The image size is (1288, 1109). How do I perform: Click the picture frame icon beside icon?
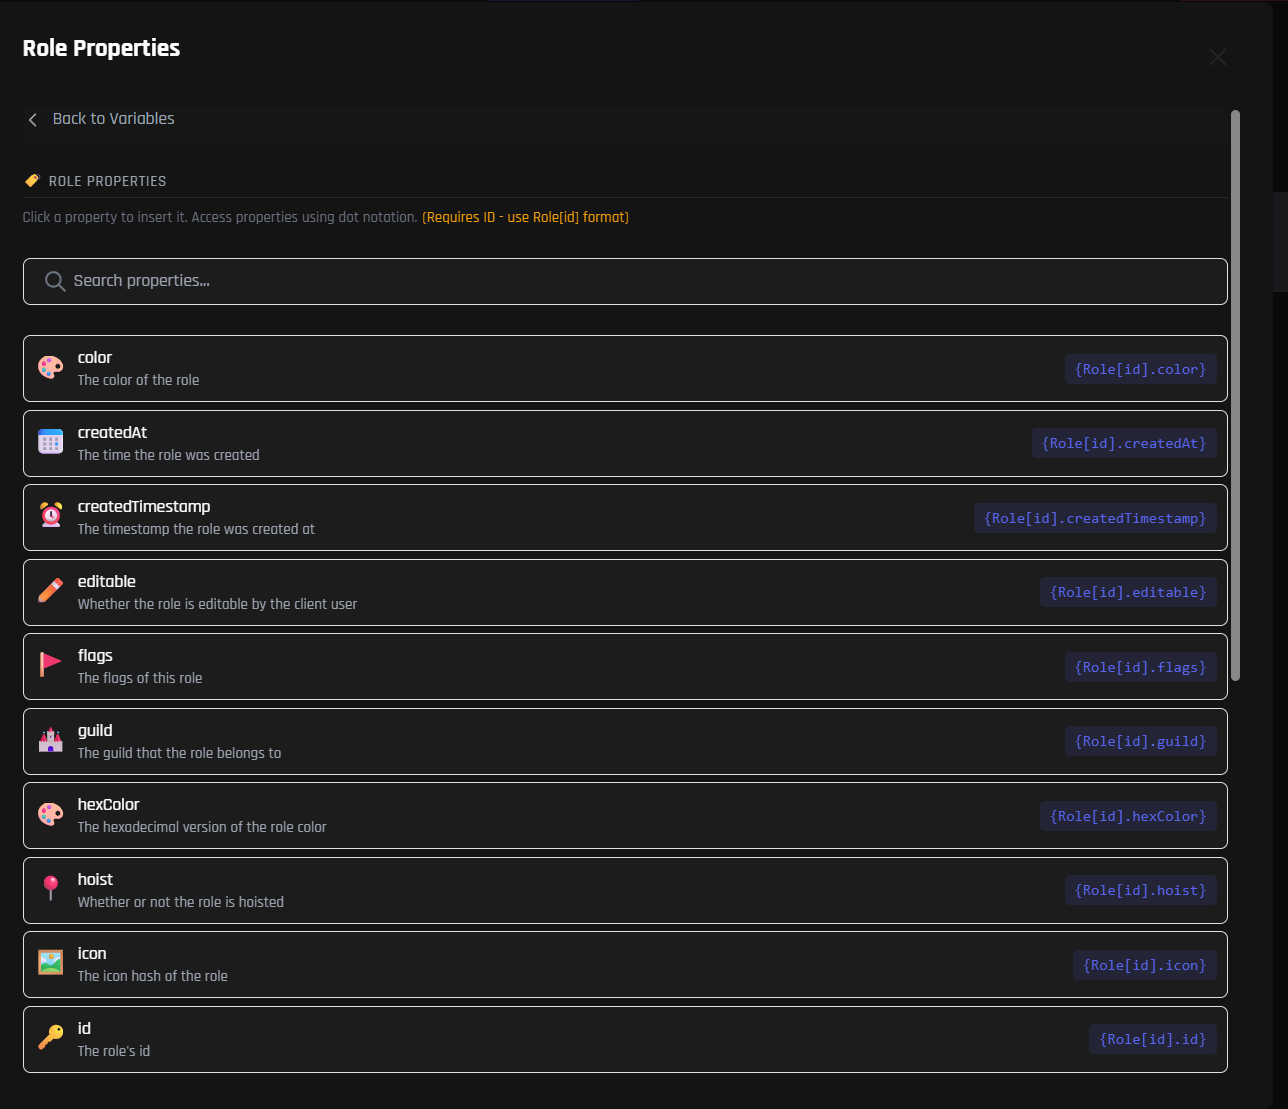click(x=50, y=963)
